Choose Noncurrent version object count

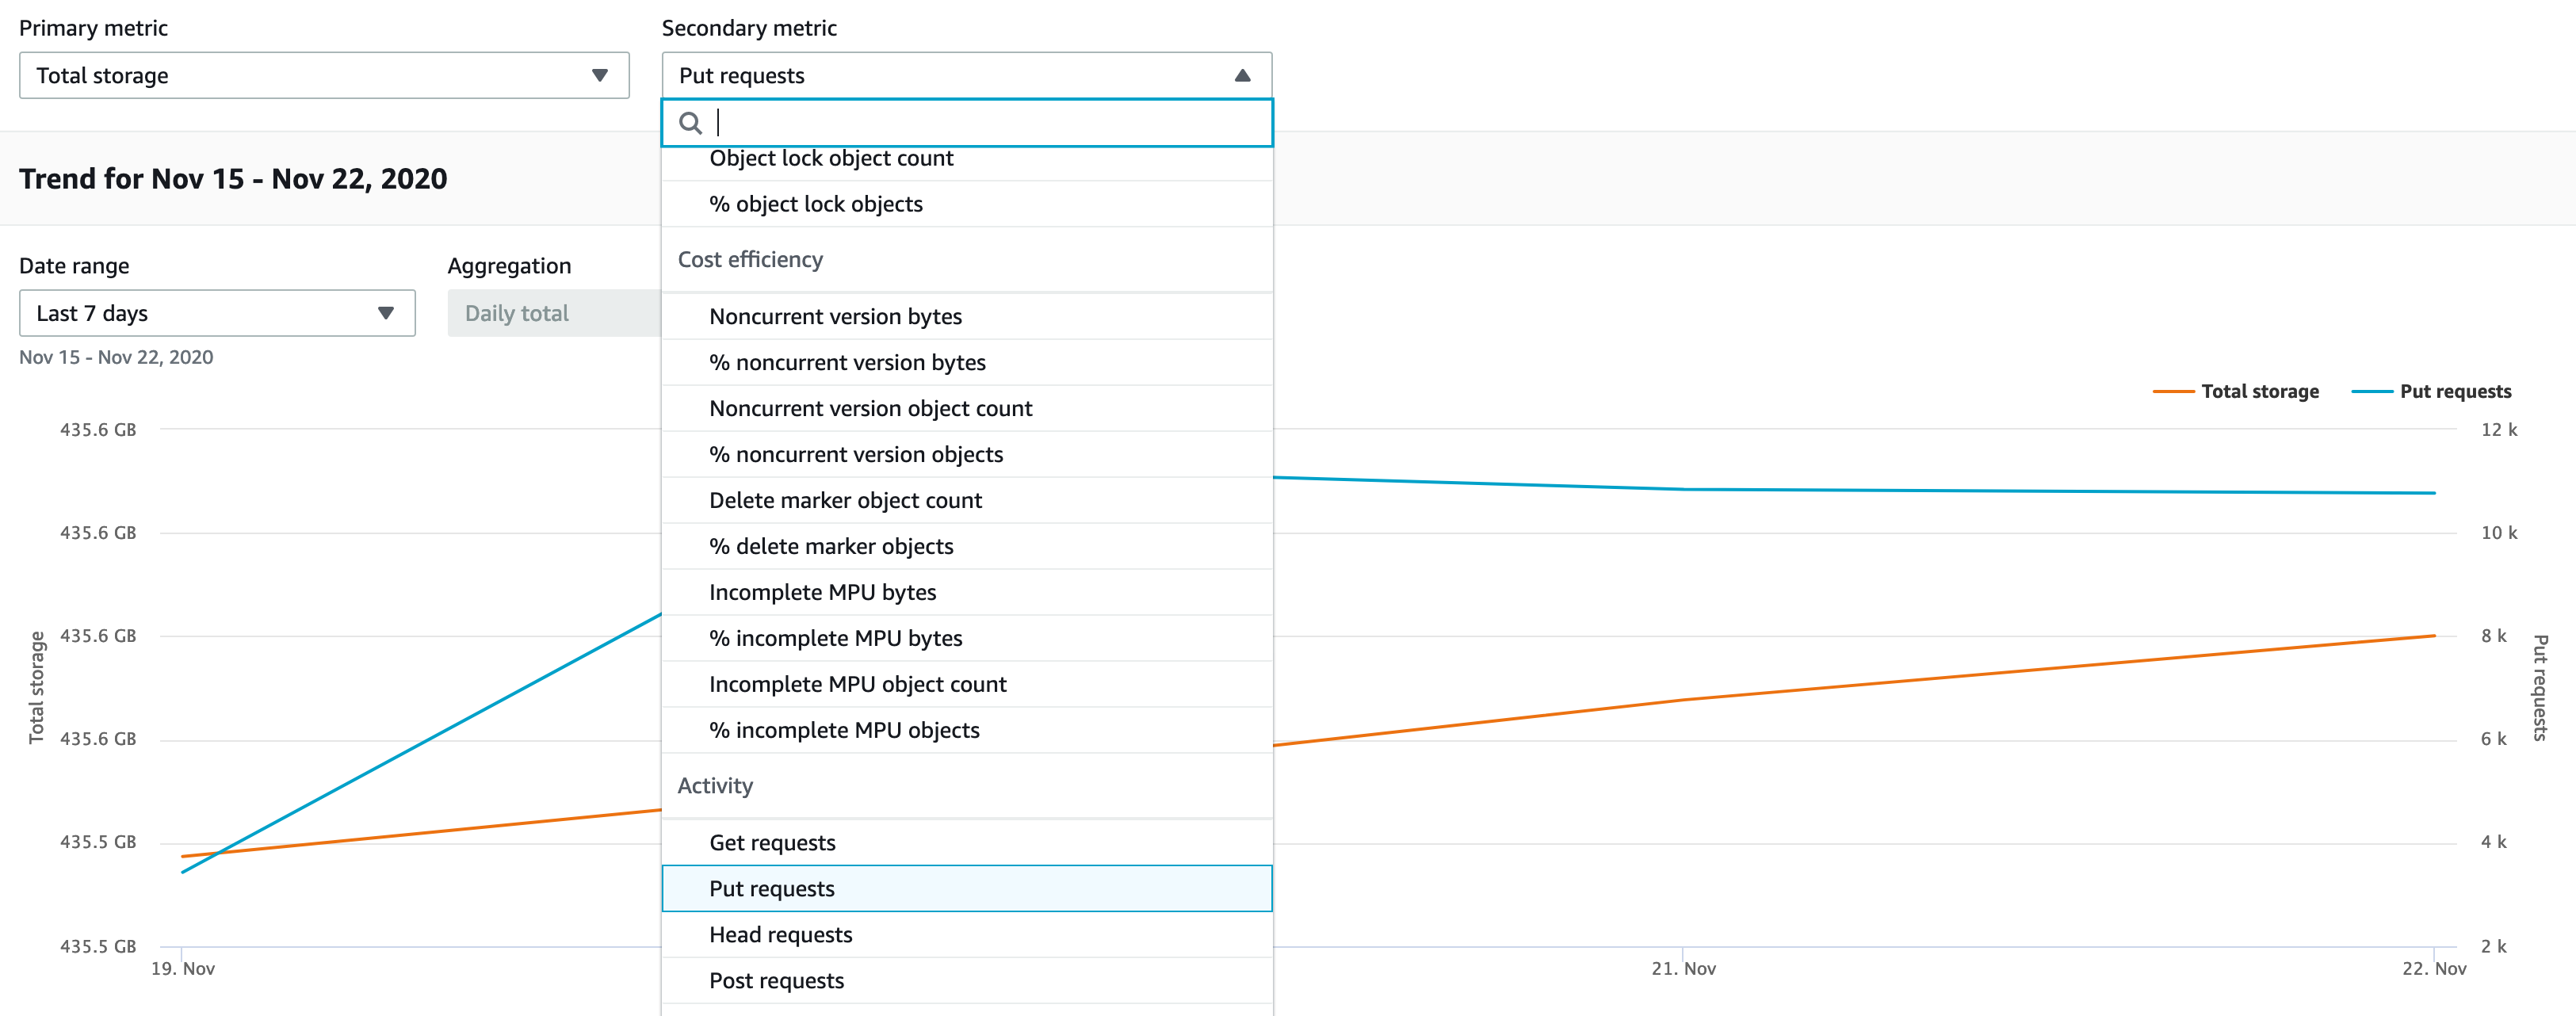tap(870, 409)
